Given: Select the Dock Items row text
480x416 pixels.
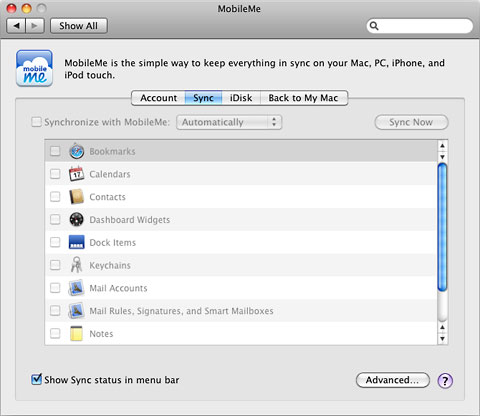Looking at the screenshot, I should [113, 242].
